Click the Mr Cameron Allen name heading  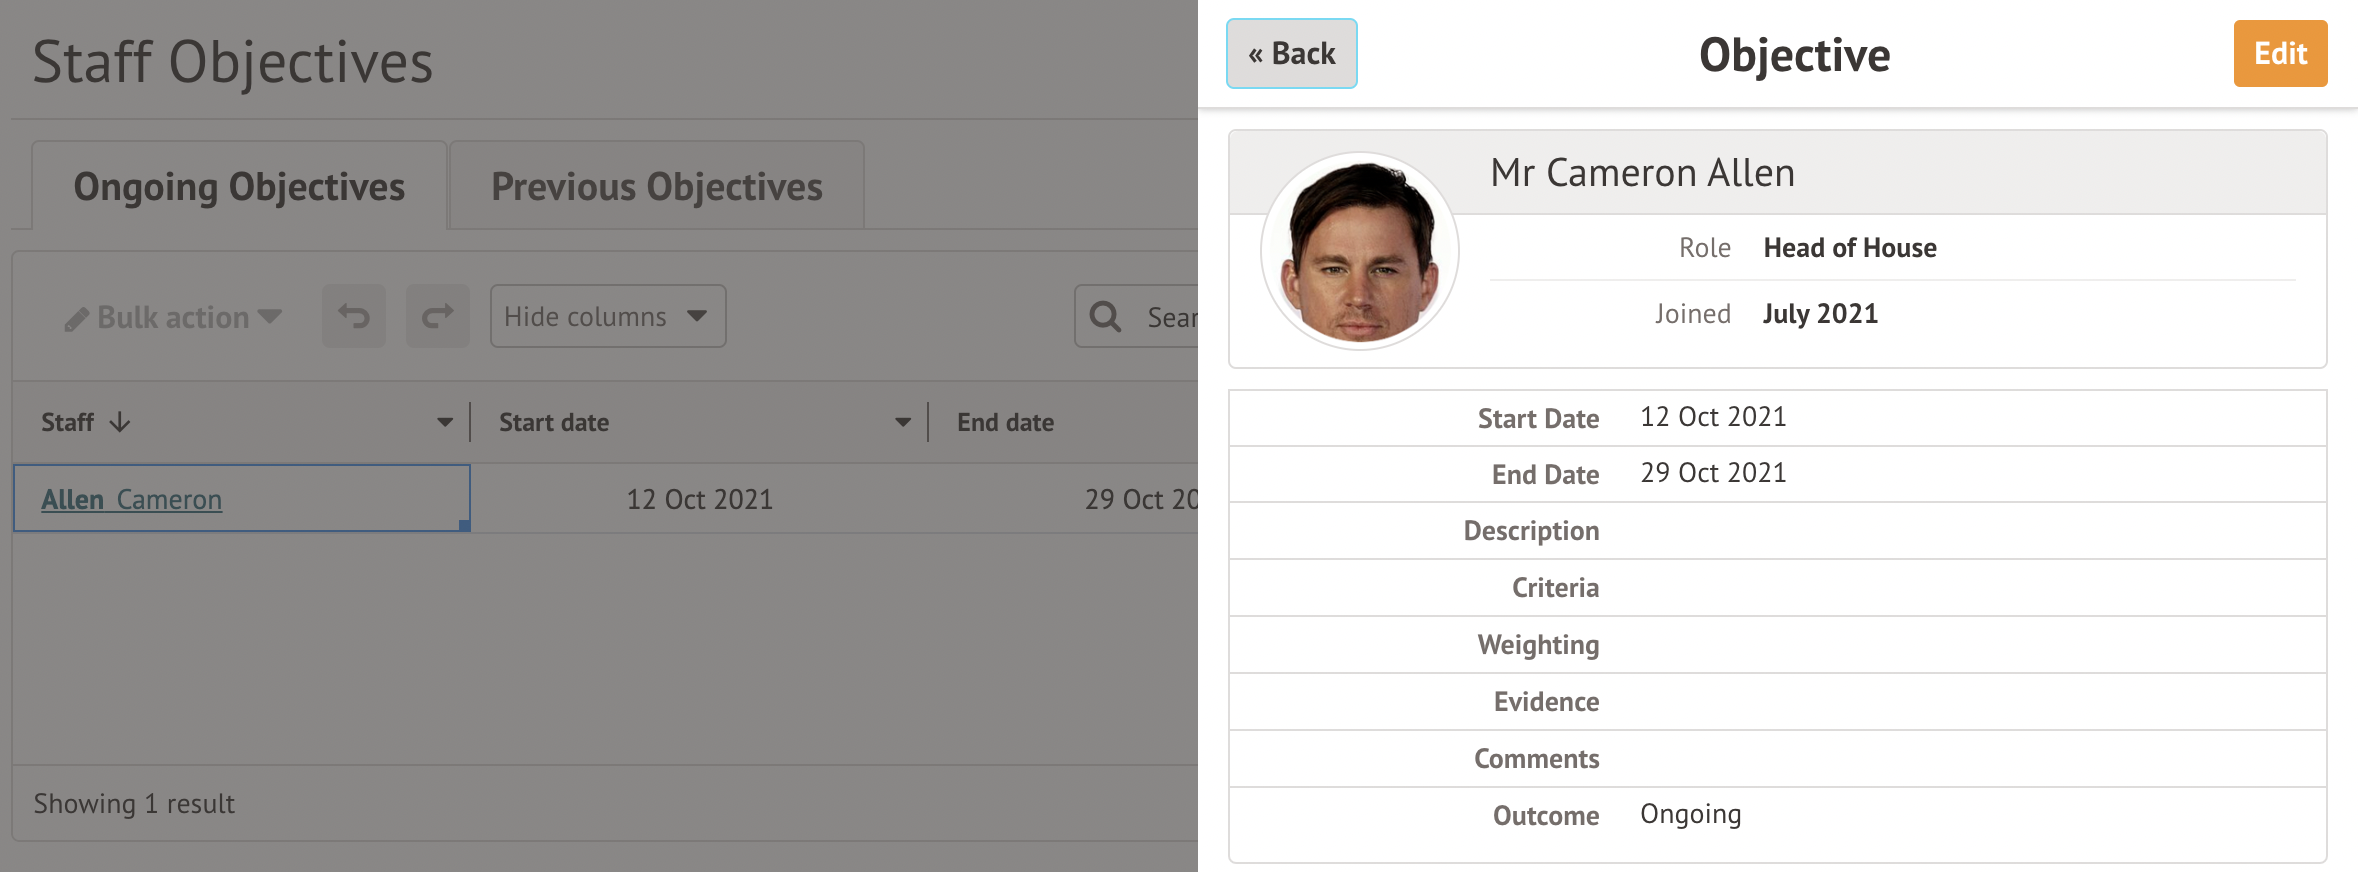click(1642, 173)
